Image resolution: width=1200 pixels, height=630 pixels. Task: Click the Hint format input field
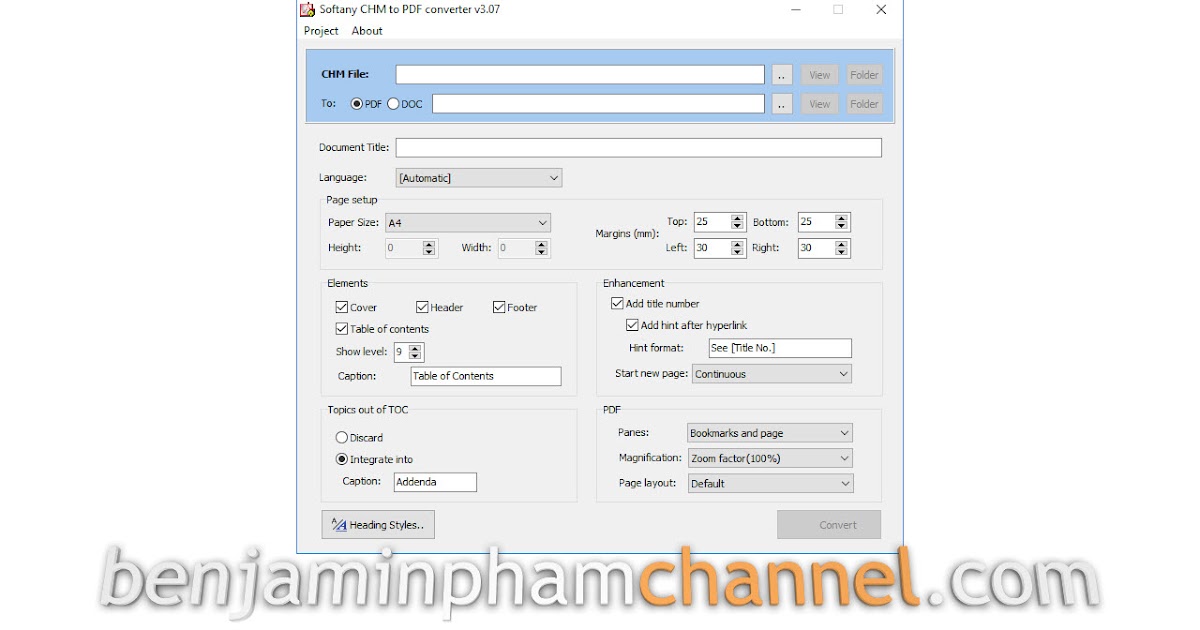click(x=779, y=348)
